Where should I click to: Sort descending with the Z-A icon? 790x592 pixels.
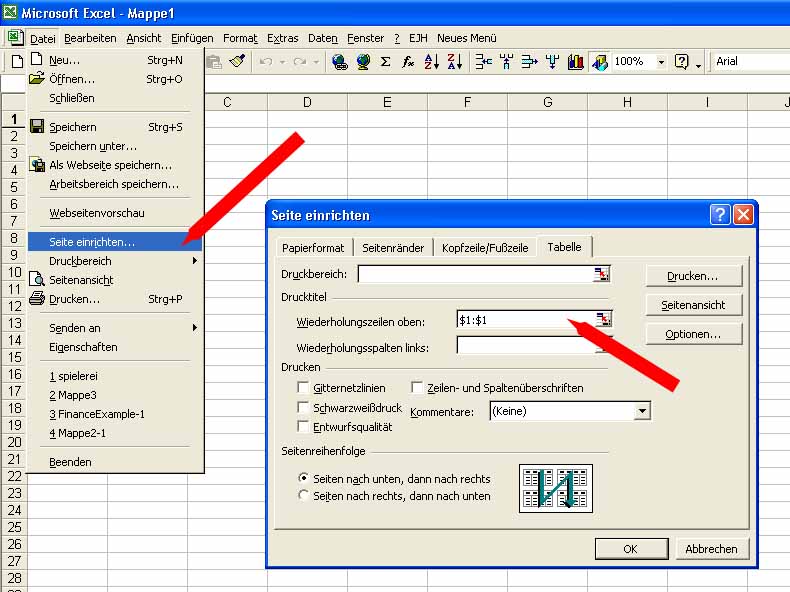coord(454,62)
